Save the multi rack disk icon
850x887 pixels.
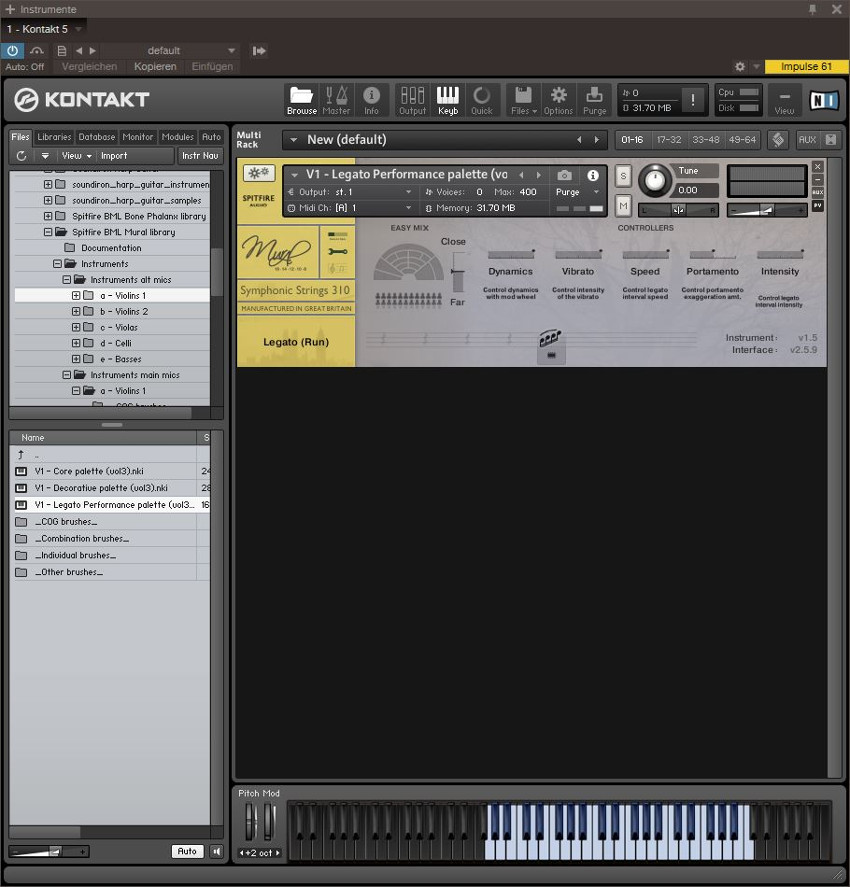pos(831,140)
